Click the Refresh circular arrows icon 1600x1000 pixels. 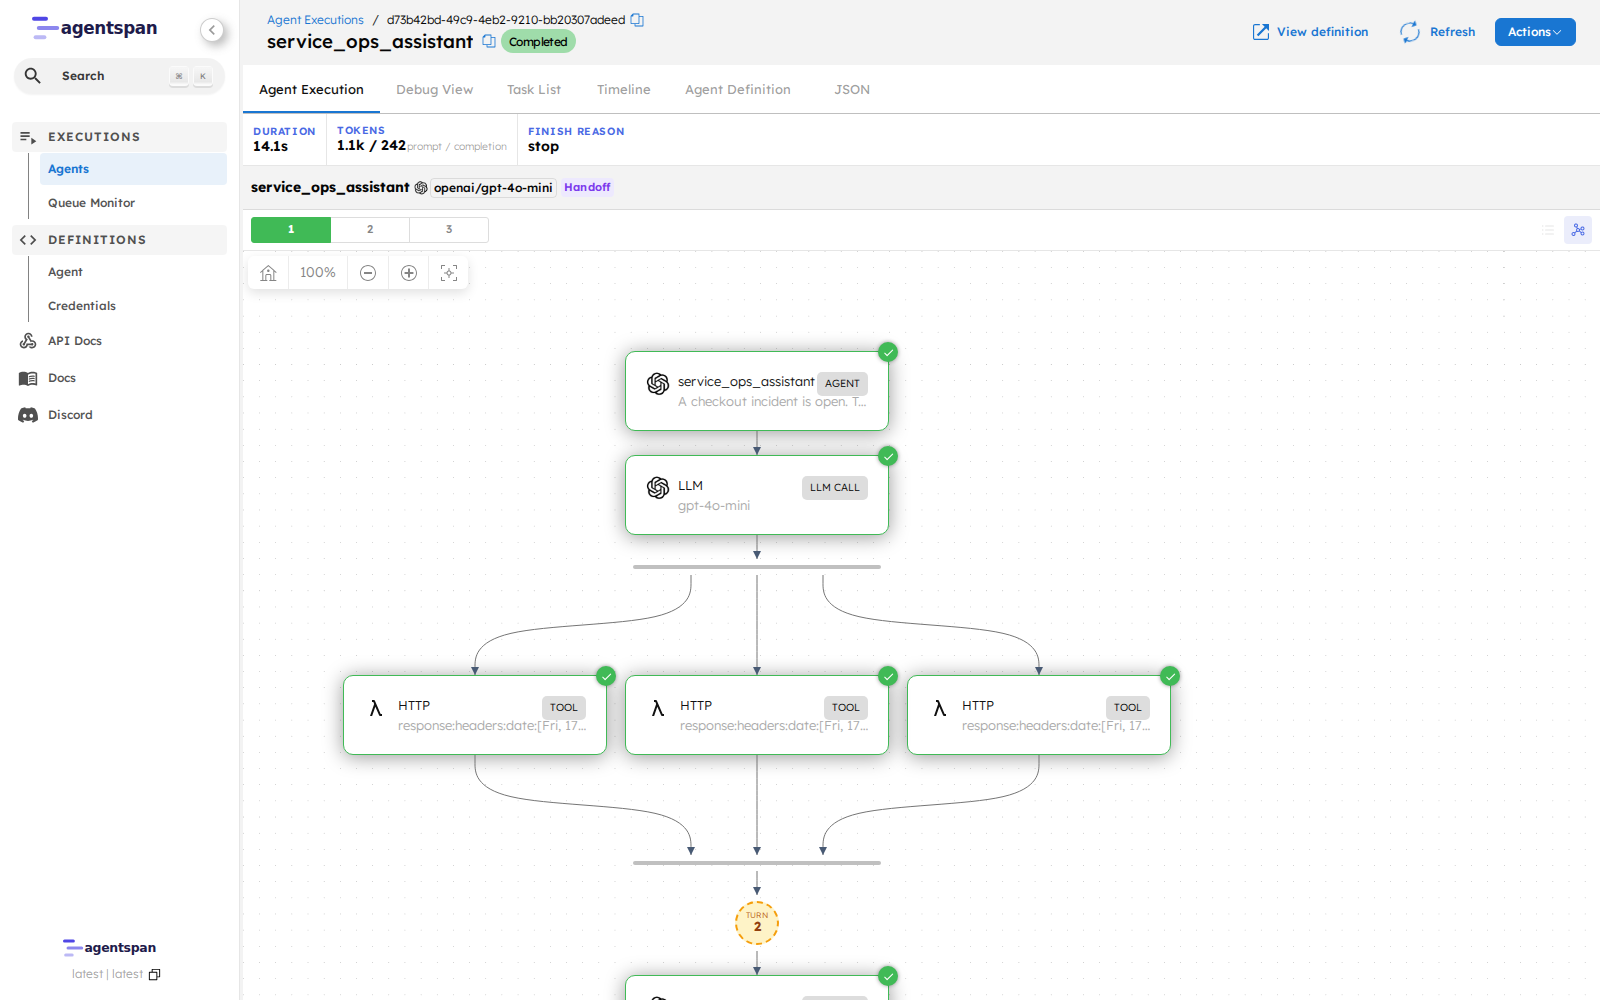(1410, 32)
